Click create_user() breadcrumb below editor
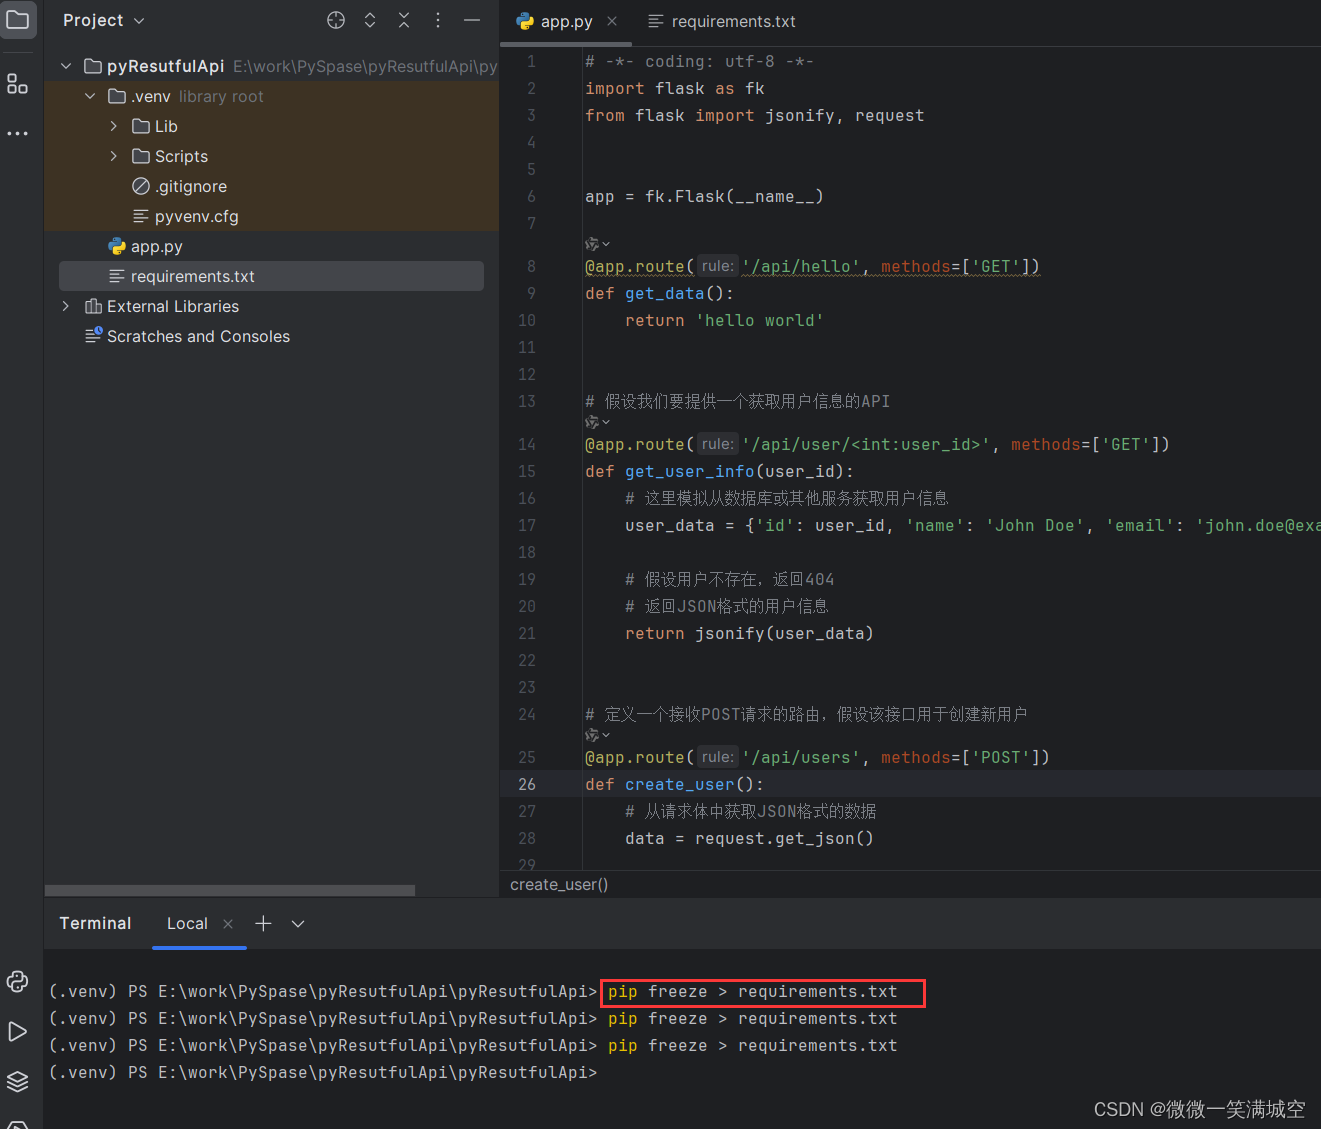The height and width of the screenshot is (1129, 1321). pos(559,885)
